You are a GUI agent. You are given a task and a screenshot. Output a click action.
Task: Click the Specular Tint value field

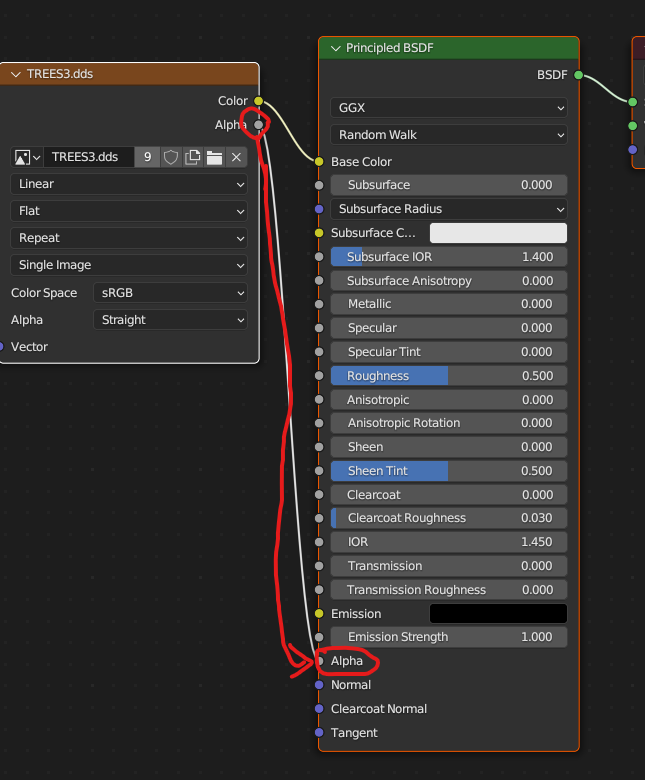449,352
